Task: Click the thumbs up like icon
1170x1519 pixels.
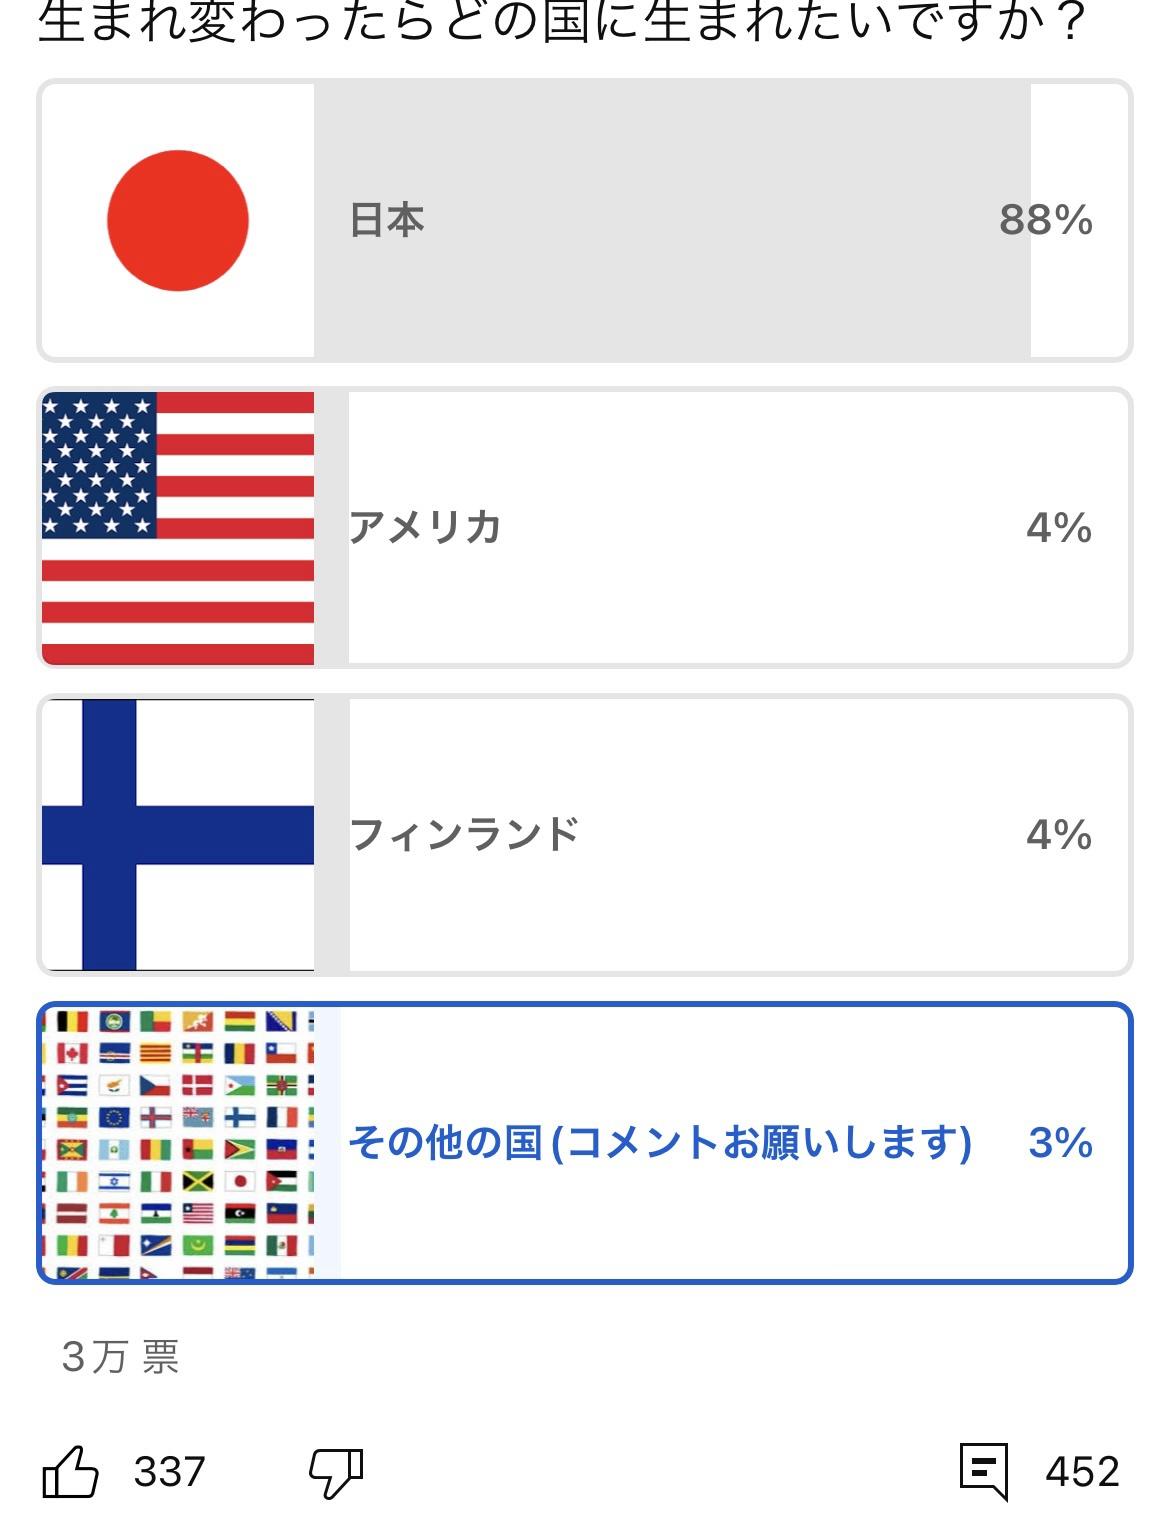Action: click(70, 1471)
